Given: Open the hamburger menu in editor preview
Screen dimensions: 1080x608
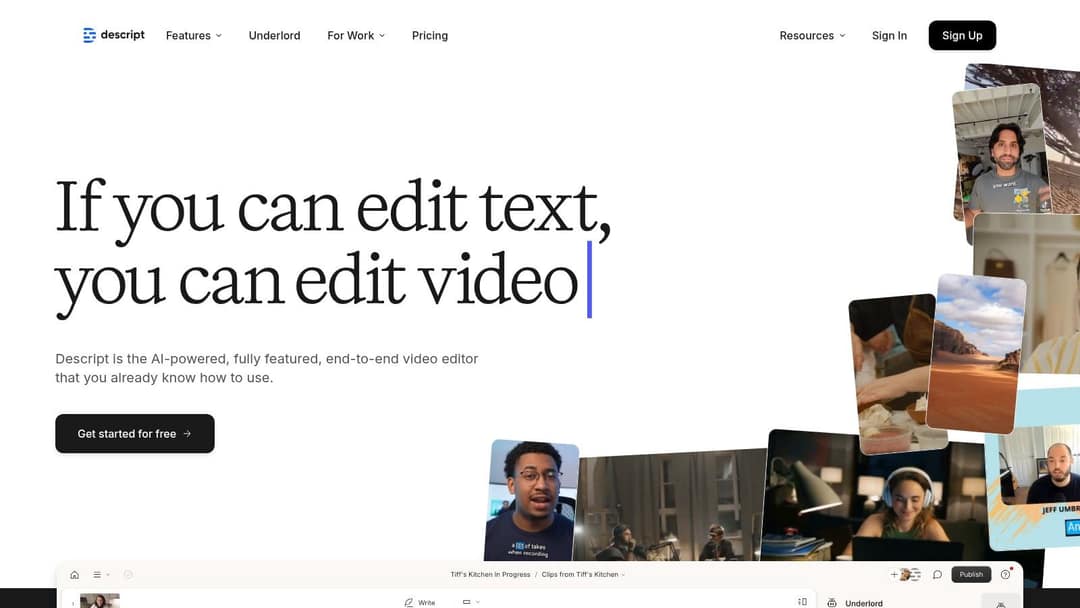Looking at the screenshot, I should tap(97, 574).
